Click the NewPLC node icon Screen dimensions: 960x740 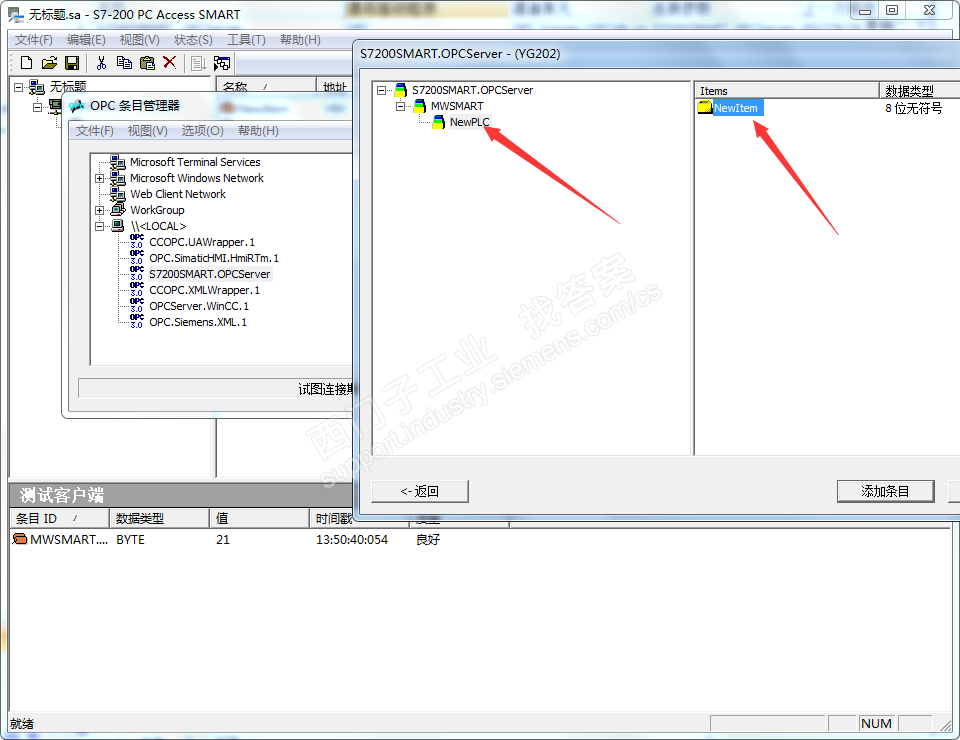439,122
